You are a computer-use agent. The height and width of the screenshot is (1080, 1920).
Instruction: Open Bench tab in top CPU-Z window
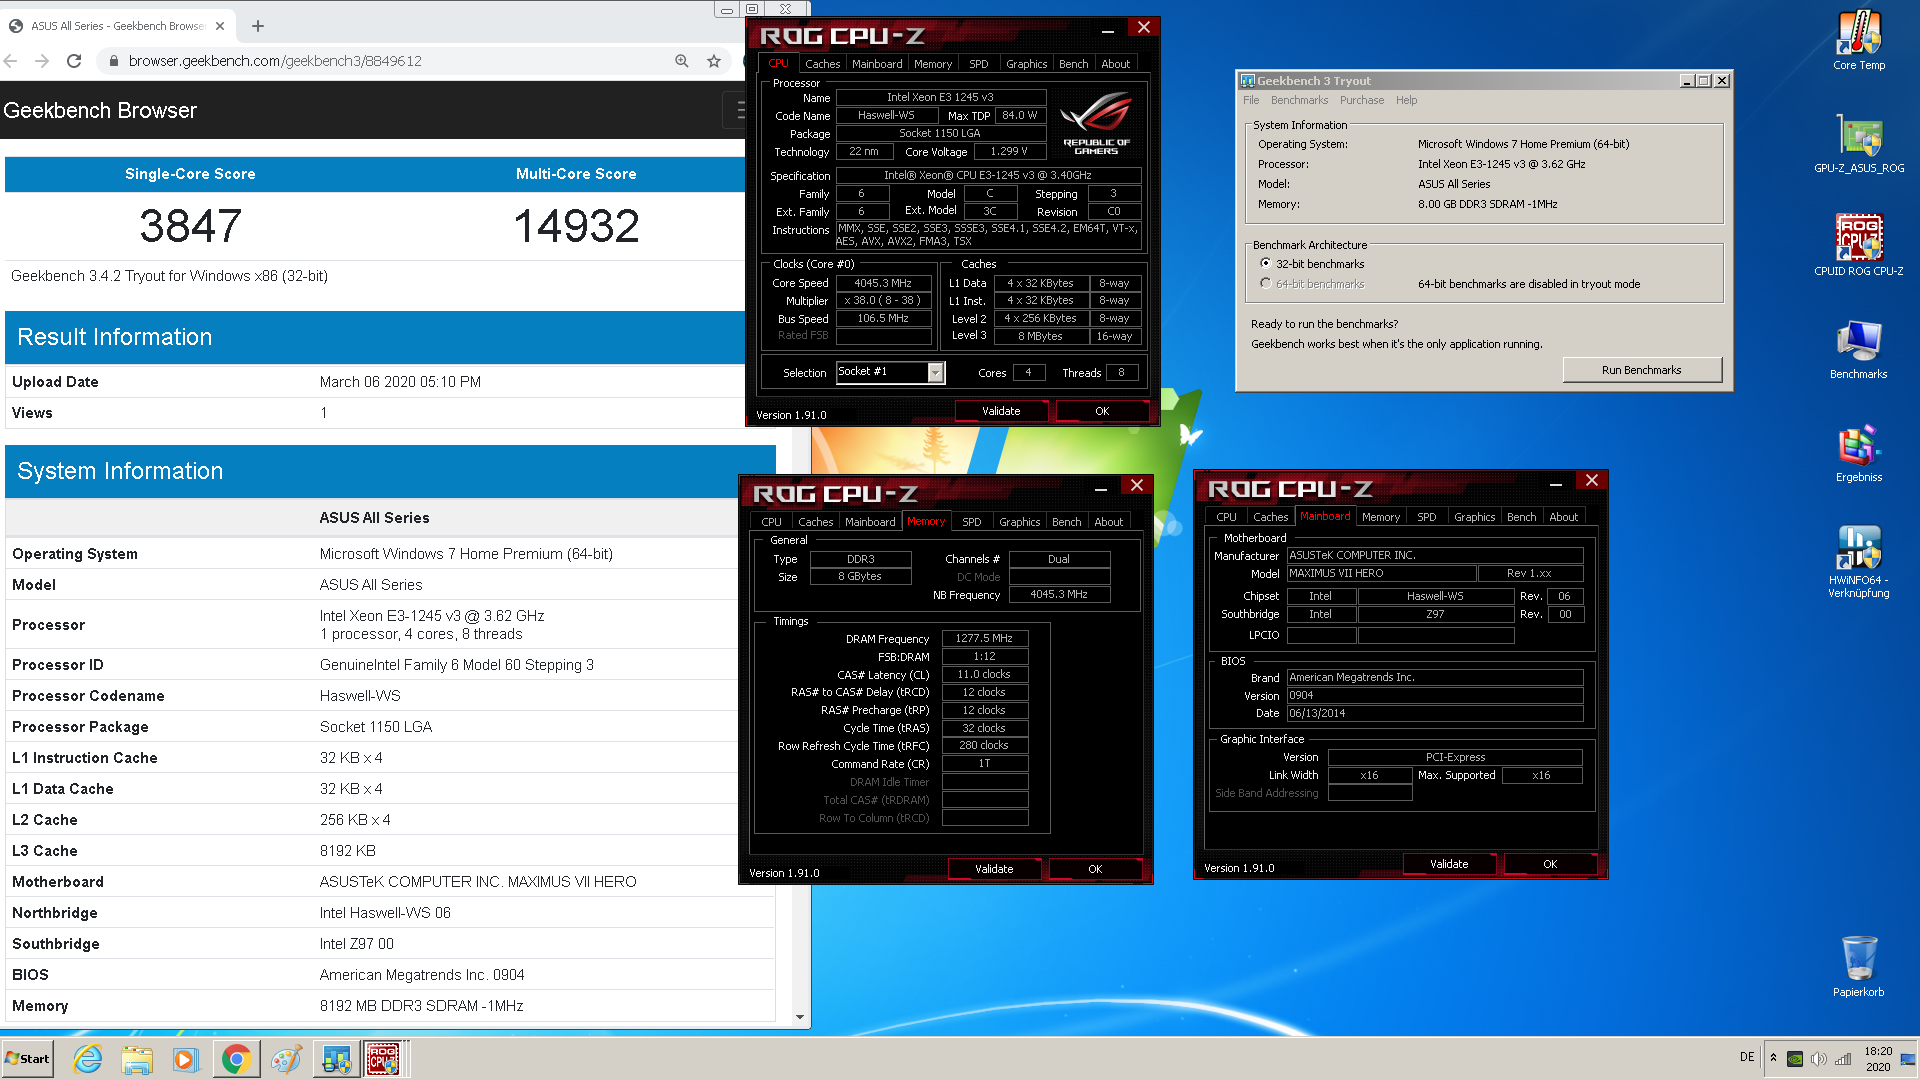click(x=1073, y=64)
